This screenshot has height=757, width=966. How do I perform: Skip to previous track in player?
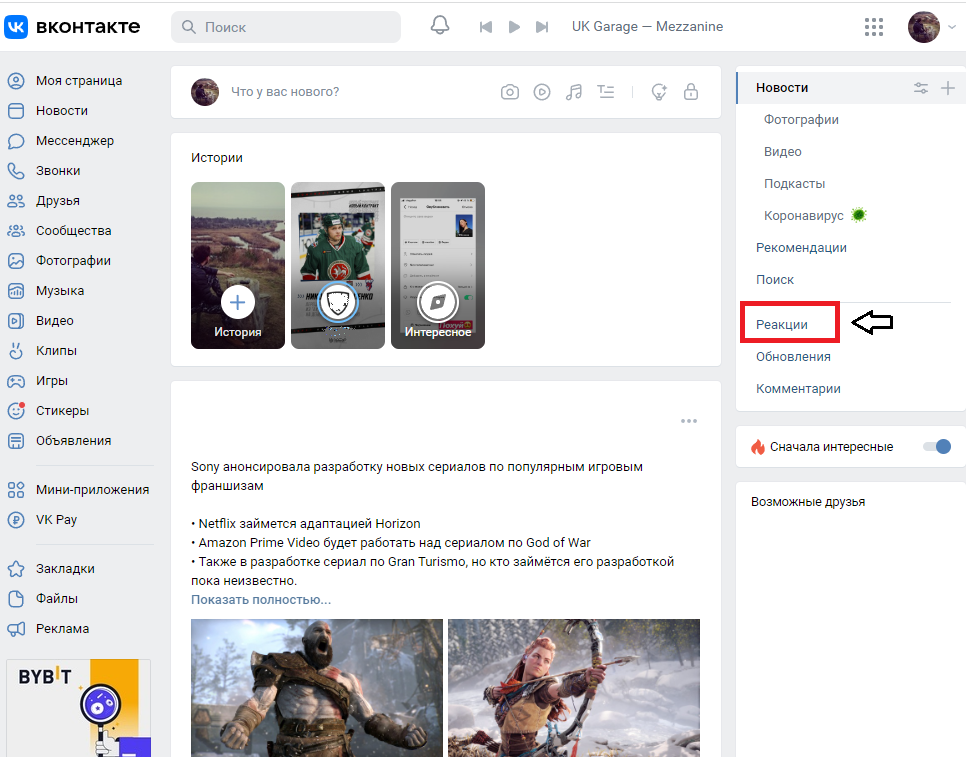485,27
